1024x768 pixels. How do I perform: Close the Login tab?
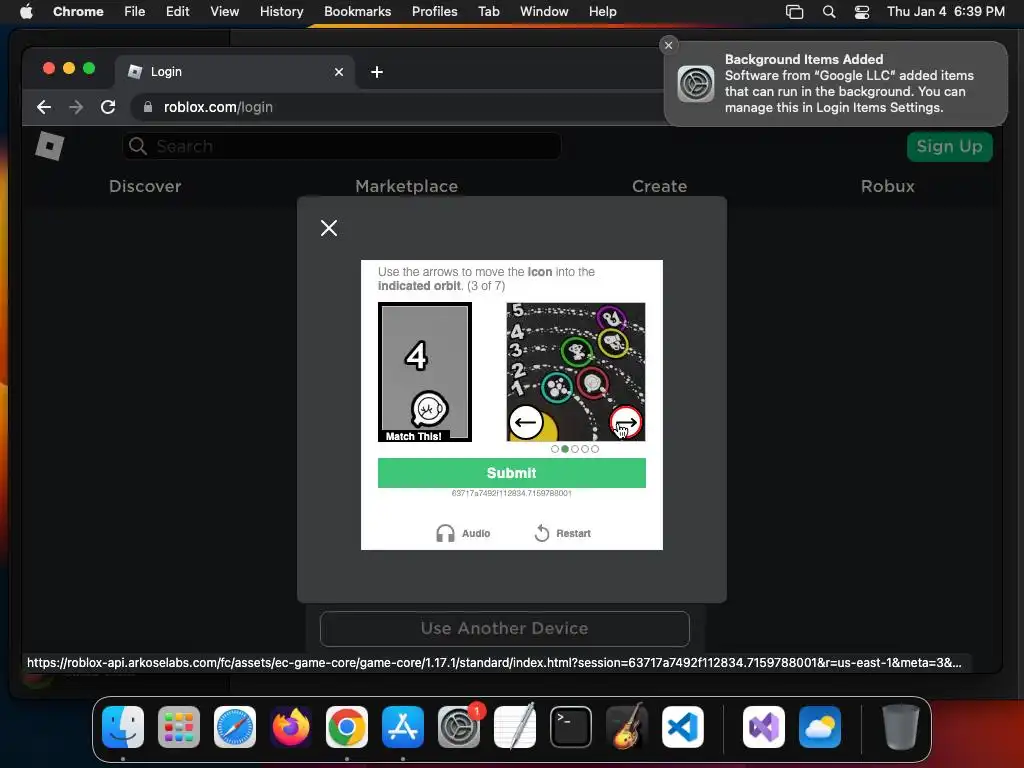pyautogui.click(x=339, y=72)
